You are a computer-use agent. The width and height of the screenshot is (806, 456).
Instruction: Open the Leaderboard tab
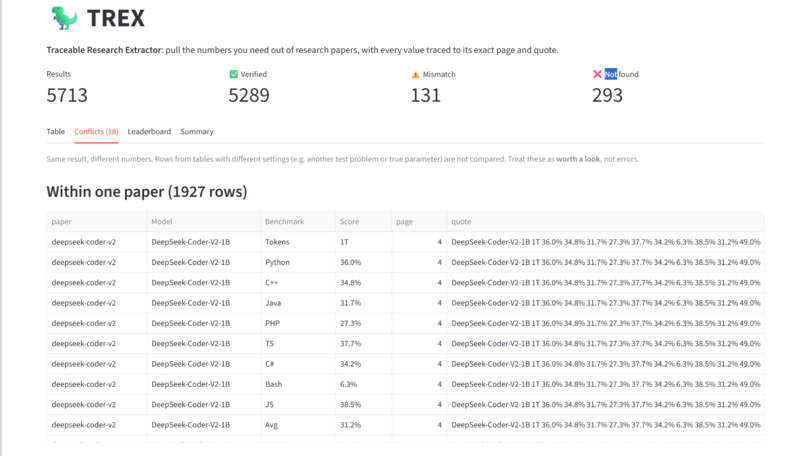[x=149, y=132]
